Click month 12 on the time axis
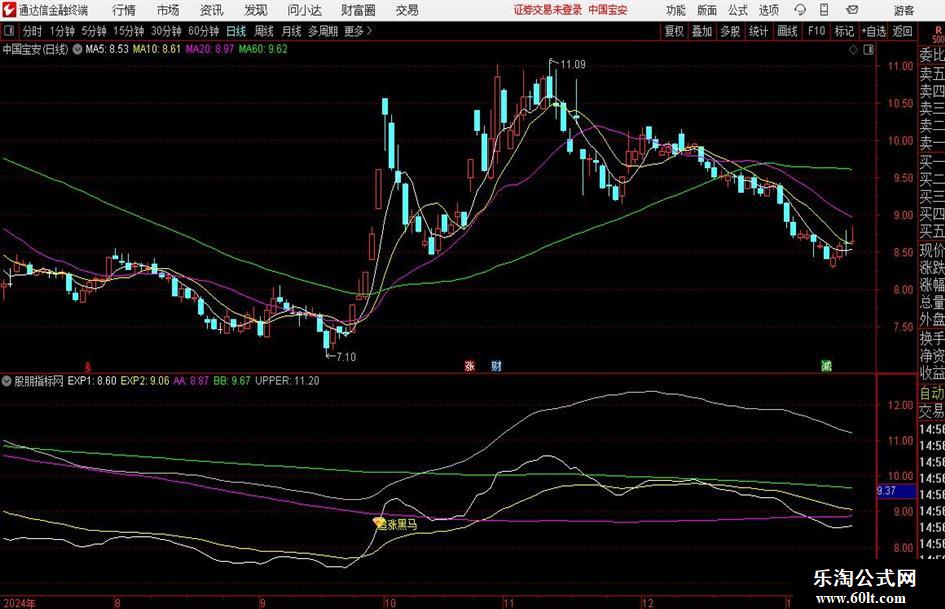This screenshot has width=945, height=609. click(x=647, y=603)
